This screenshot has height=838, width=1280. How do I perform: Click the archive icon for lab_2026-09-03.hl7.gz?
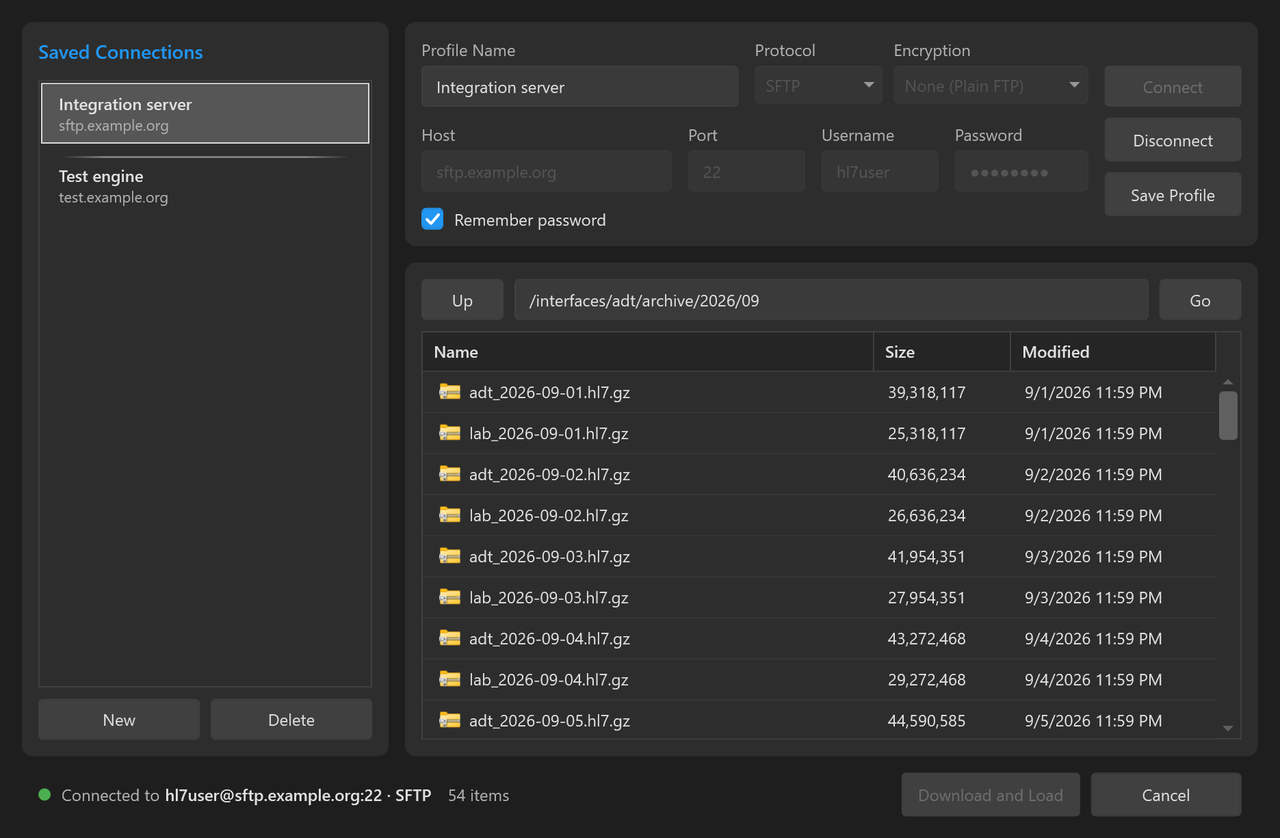pyautogui.click(x=449, y=597)
